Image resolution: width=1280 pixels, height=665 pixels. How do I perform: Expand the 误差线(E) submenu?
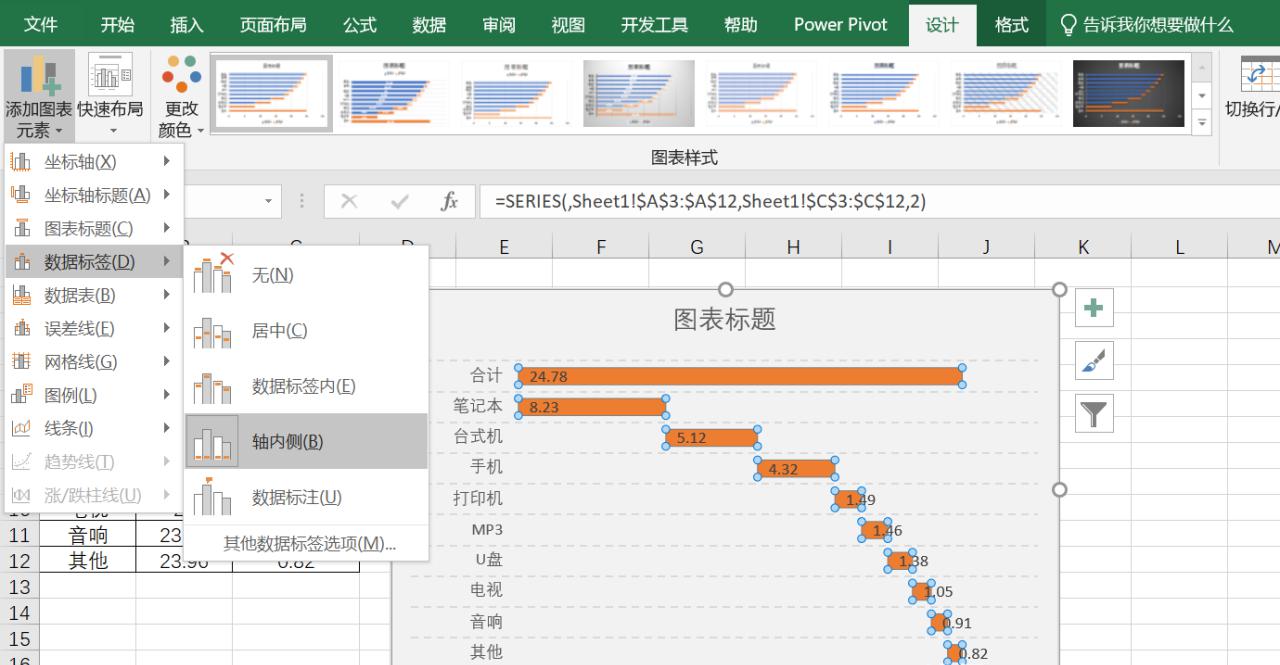[94, 328]
